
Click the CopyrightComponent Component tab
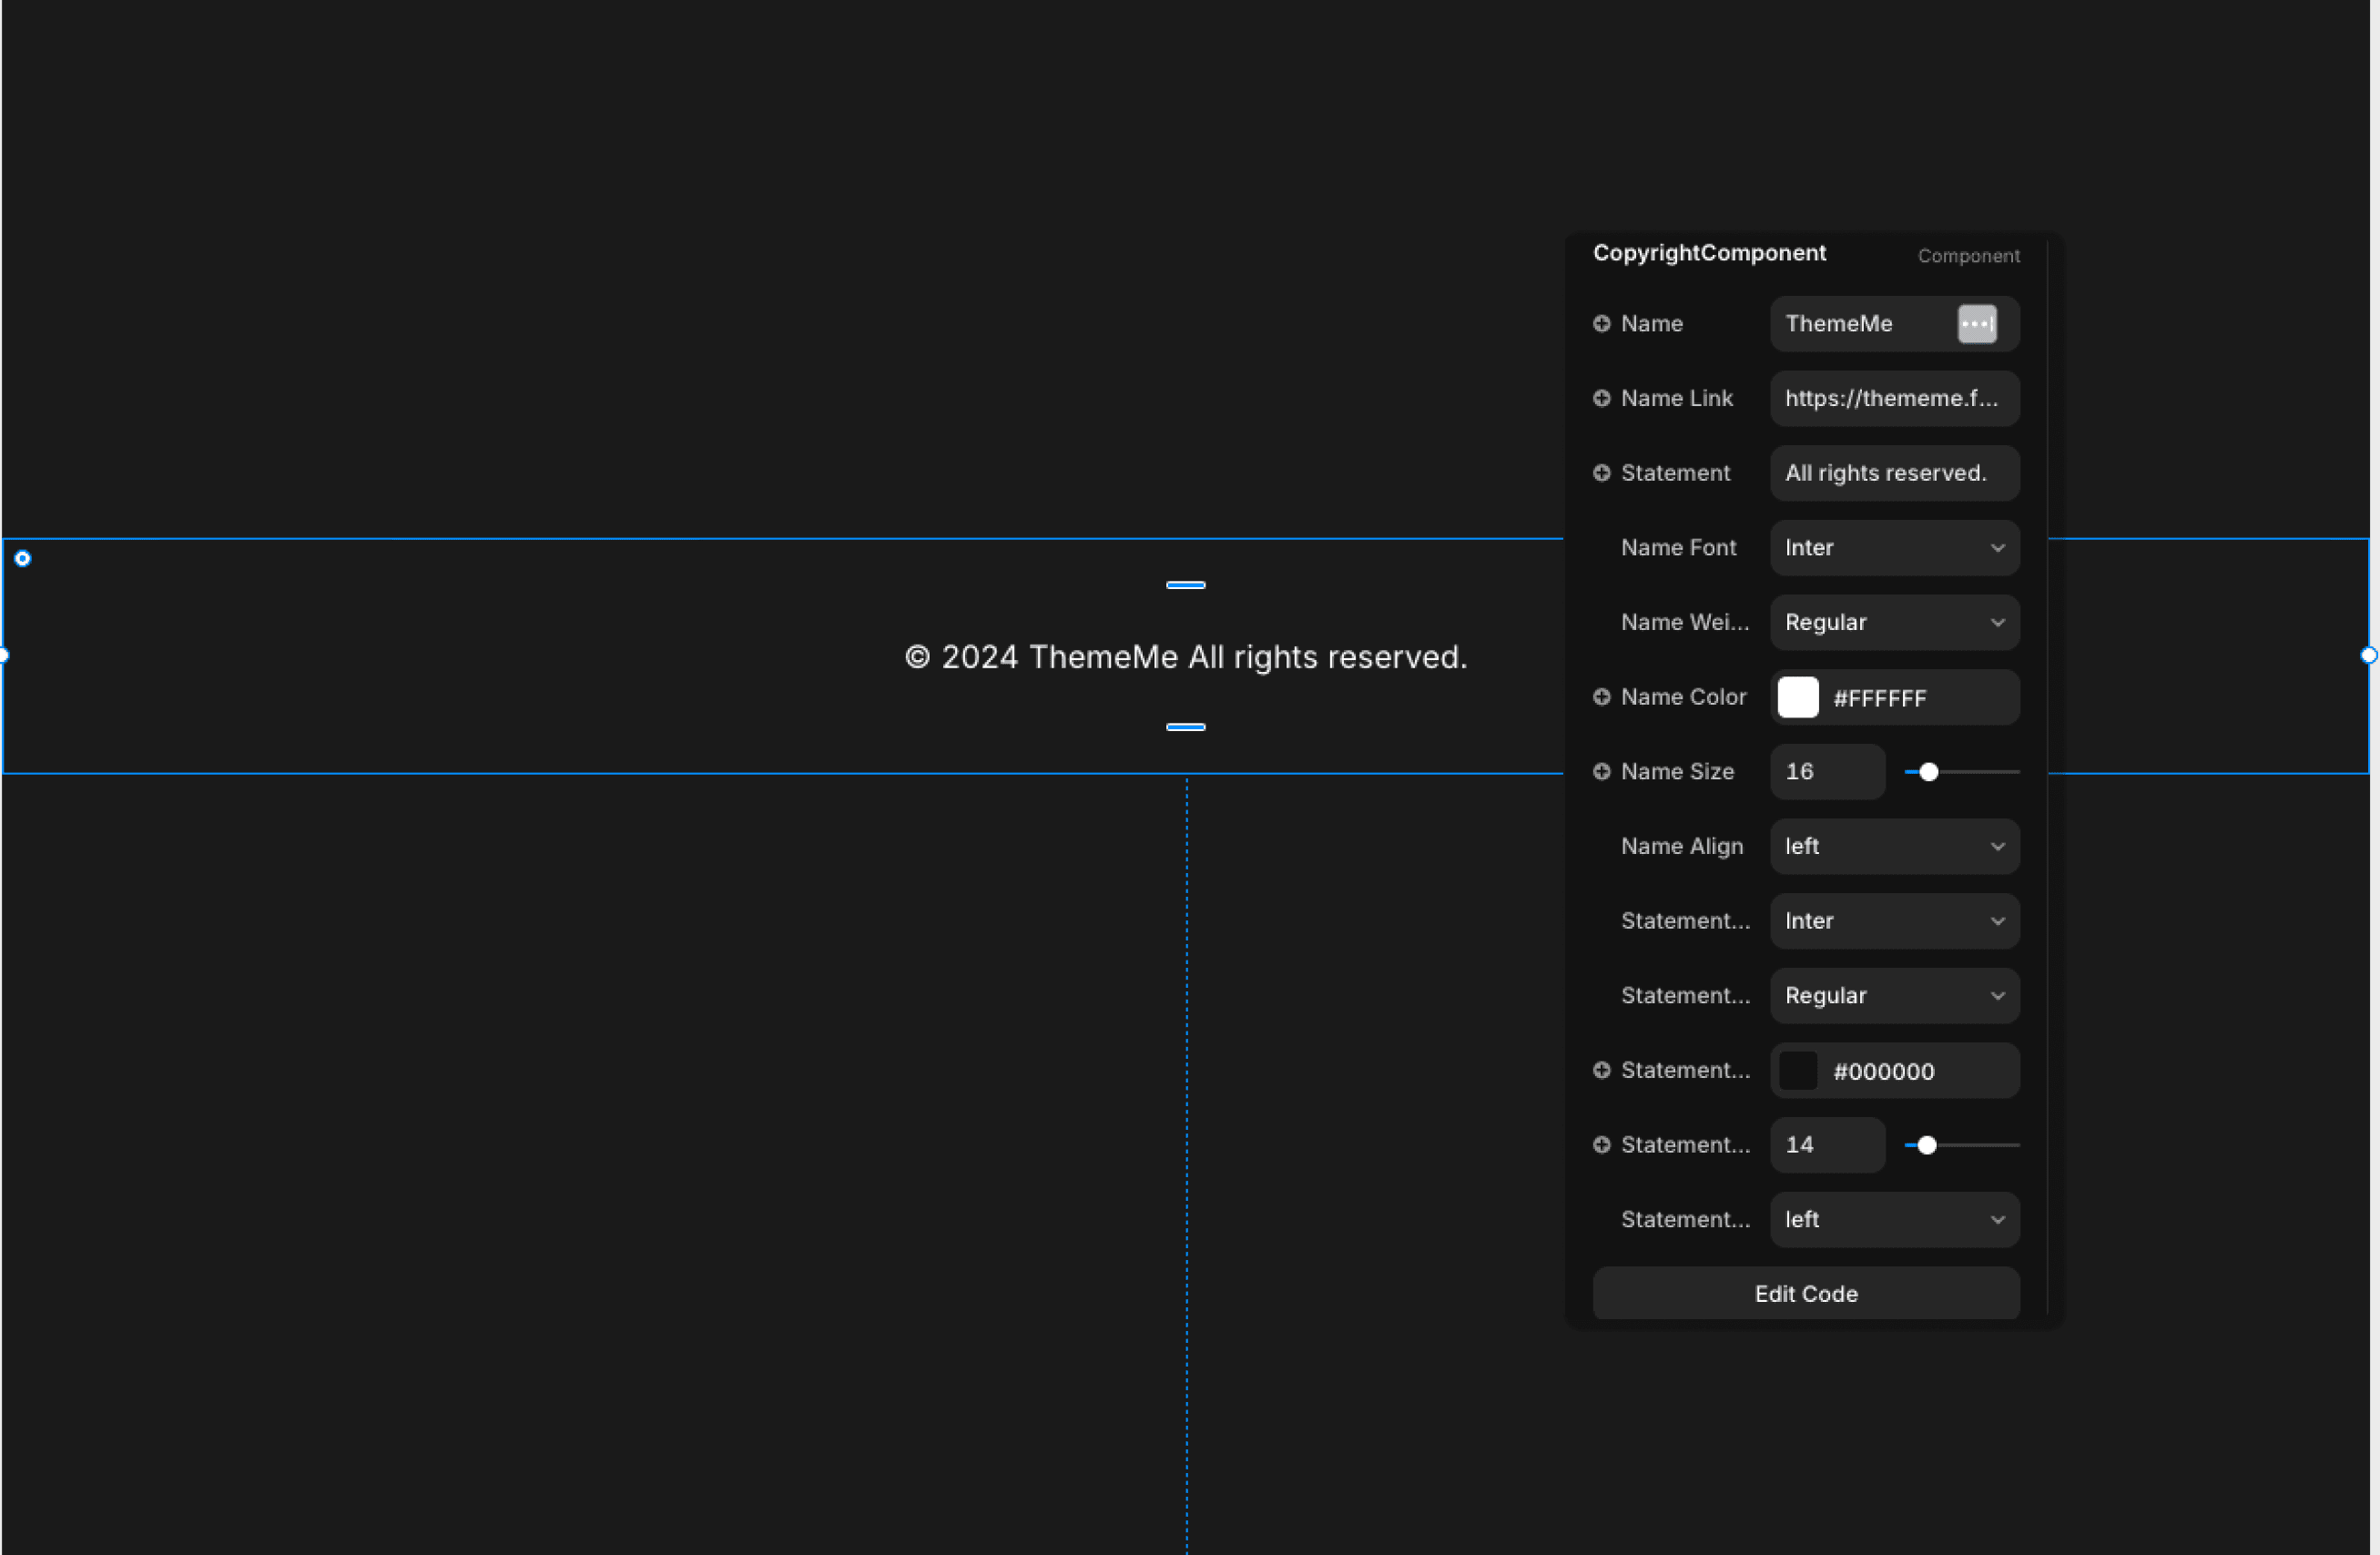1968,255
